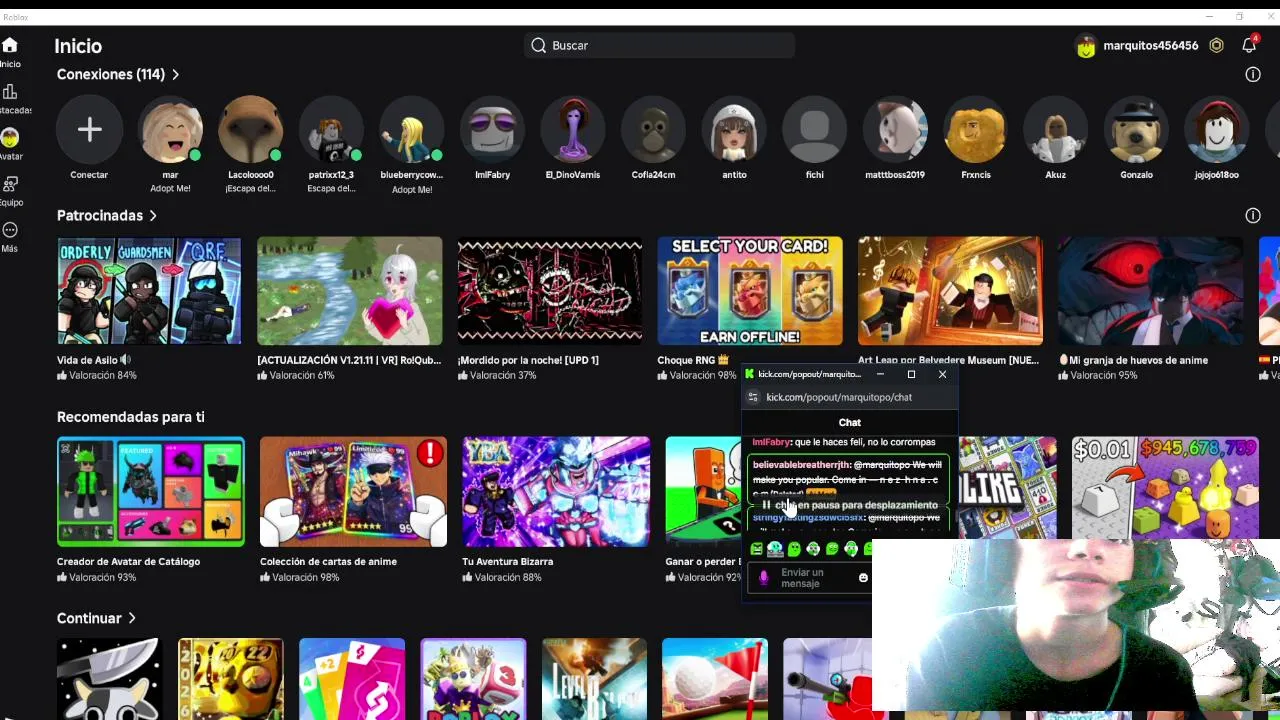Open friend patrixx12_3's avatar

[331, 129]
